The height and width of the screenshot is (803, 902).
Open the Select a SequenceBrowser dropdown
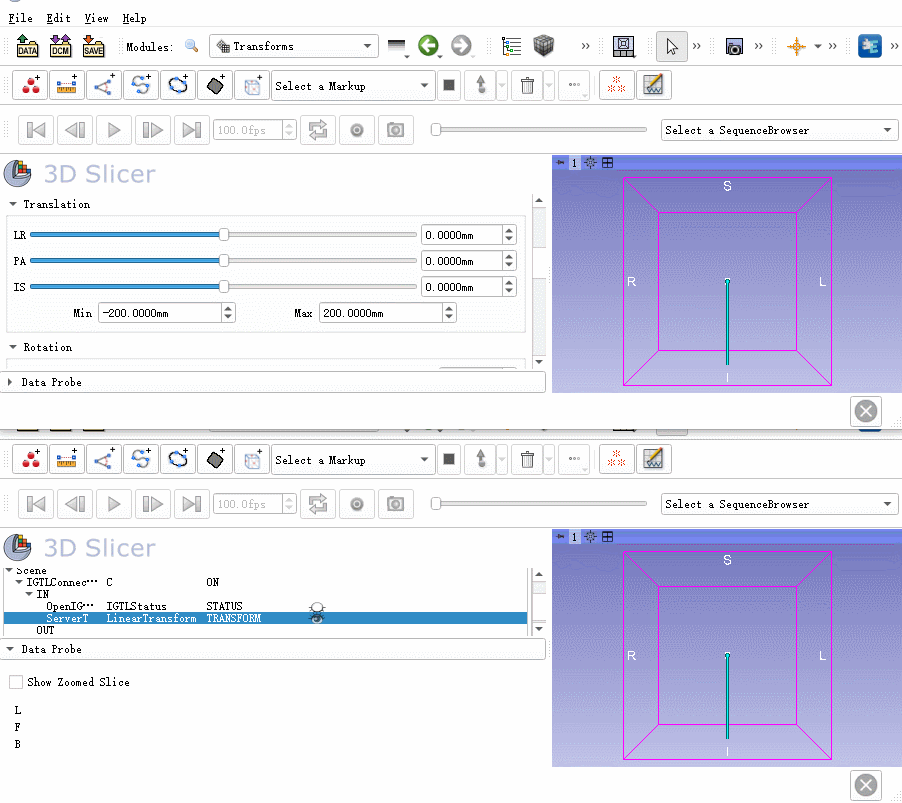(x=779, y=129)
